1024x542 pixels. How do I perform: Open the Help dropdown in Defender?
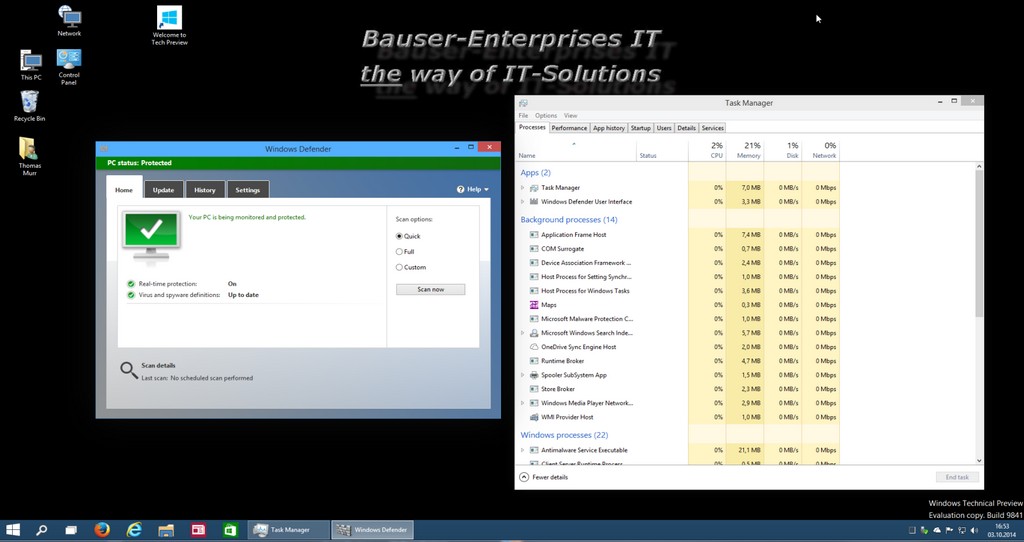(473, 189)
